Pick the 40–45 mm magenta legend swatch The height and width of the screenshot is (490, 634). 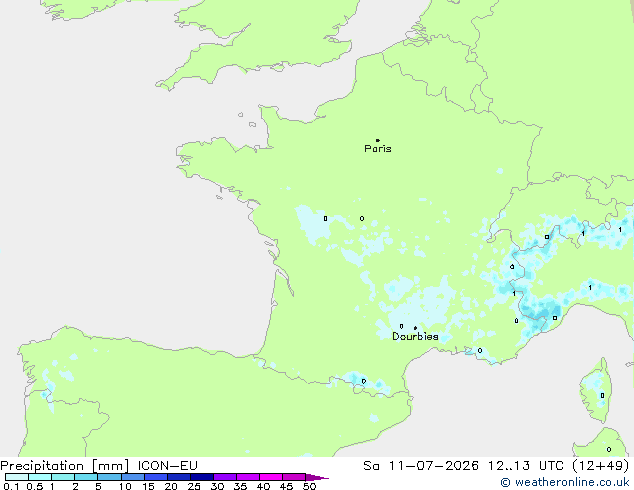pyautogui.click(x=271, y=477)
